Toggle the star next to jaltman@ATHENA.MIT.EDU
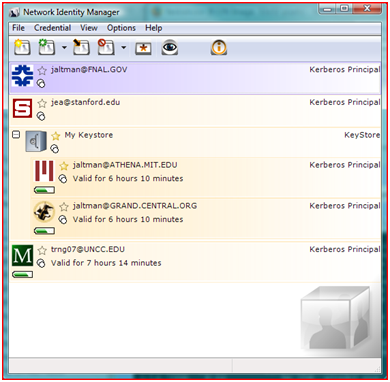The image size is (390, 382). click(x=64, y=165)
